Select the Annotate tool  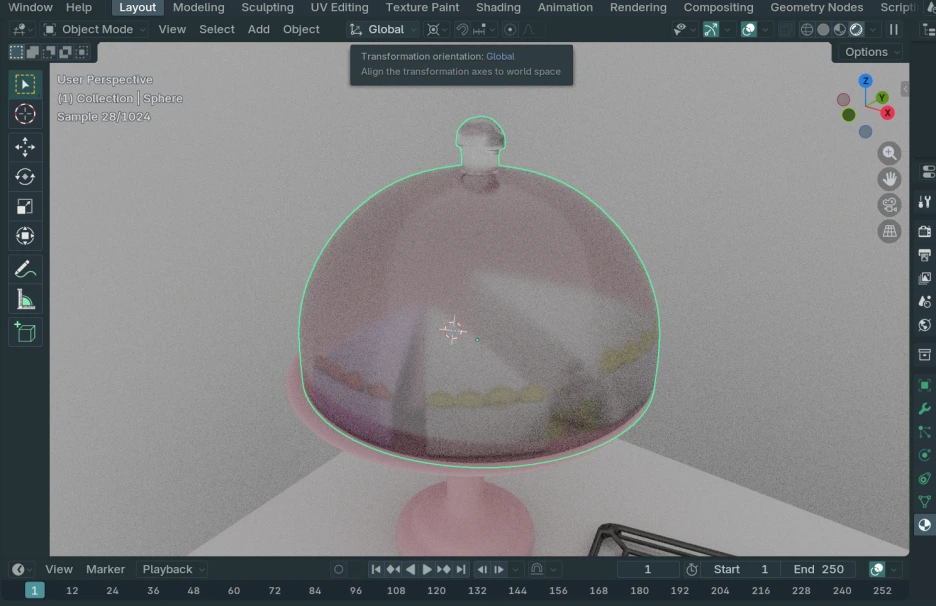coord(25,269)
